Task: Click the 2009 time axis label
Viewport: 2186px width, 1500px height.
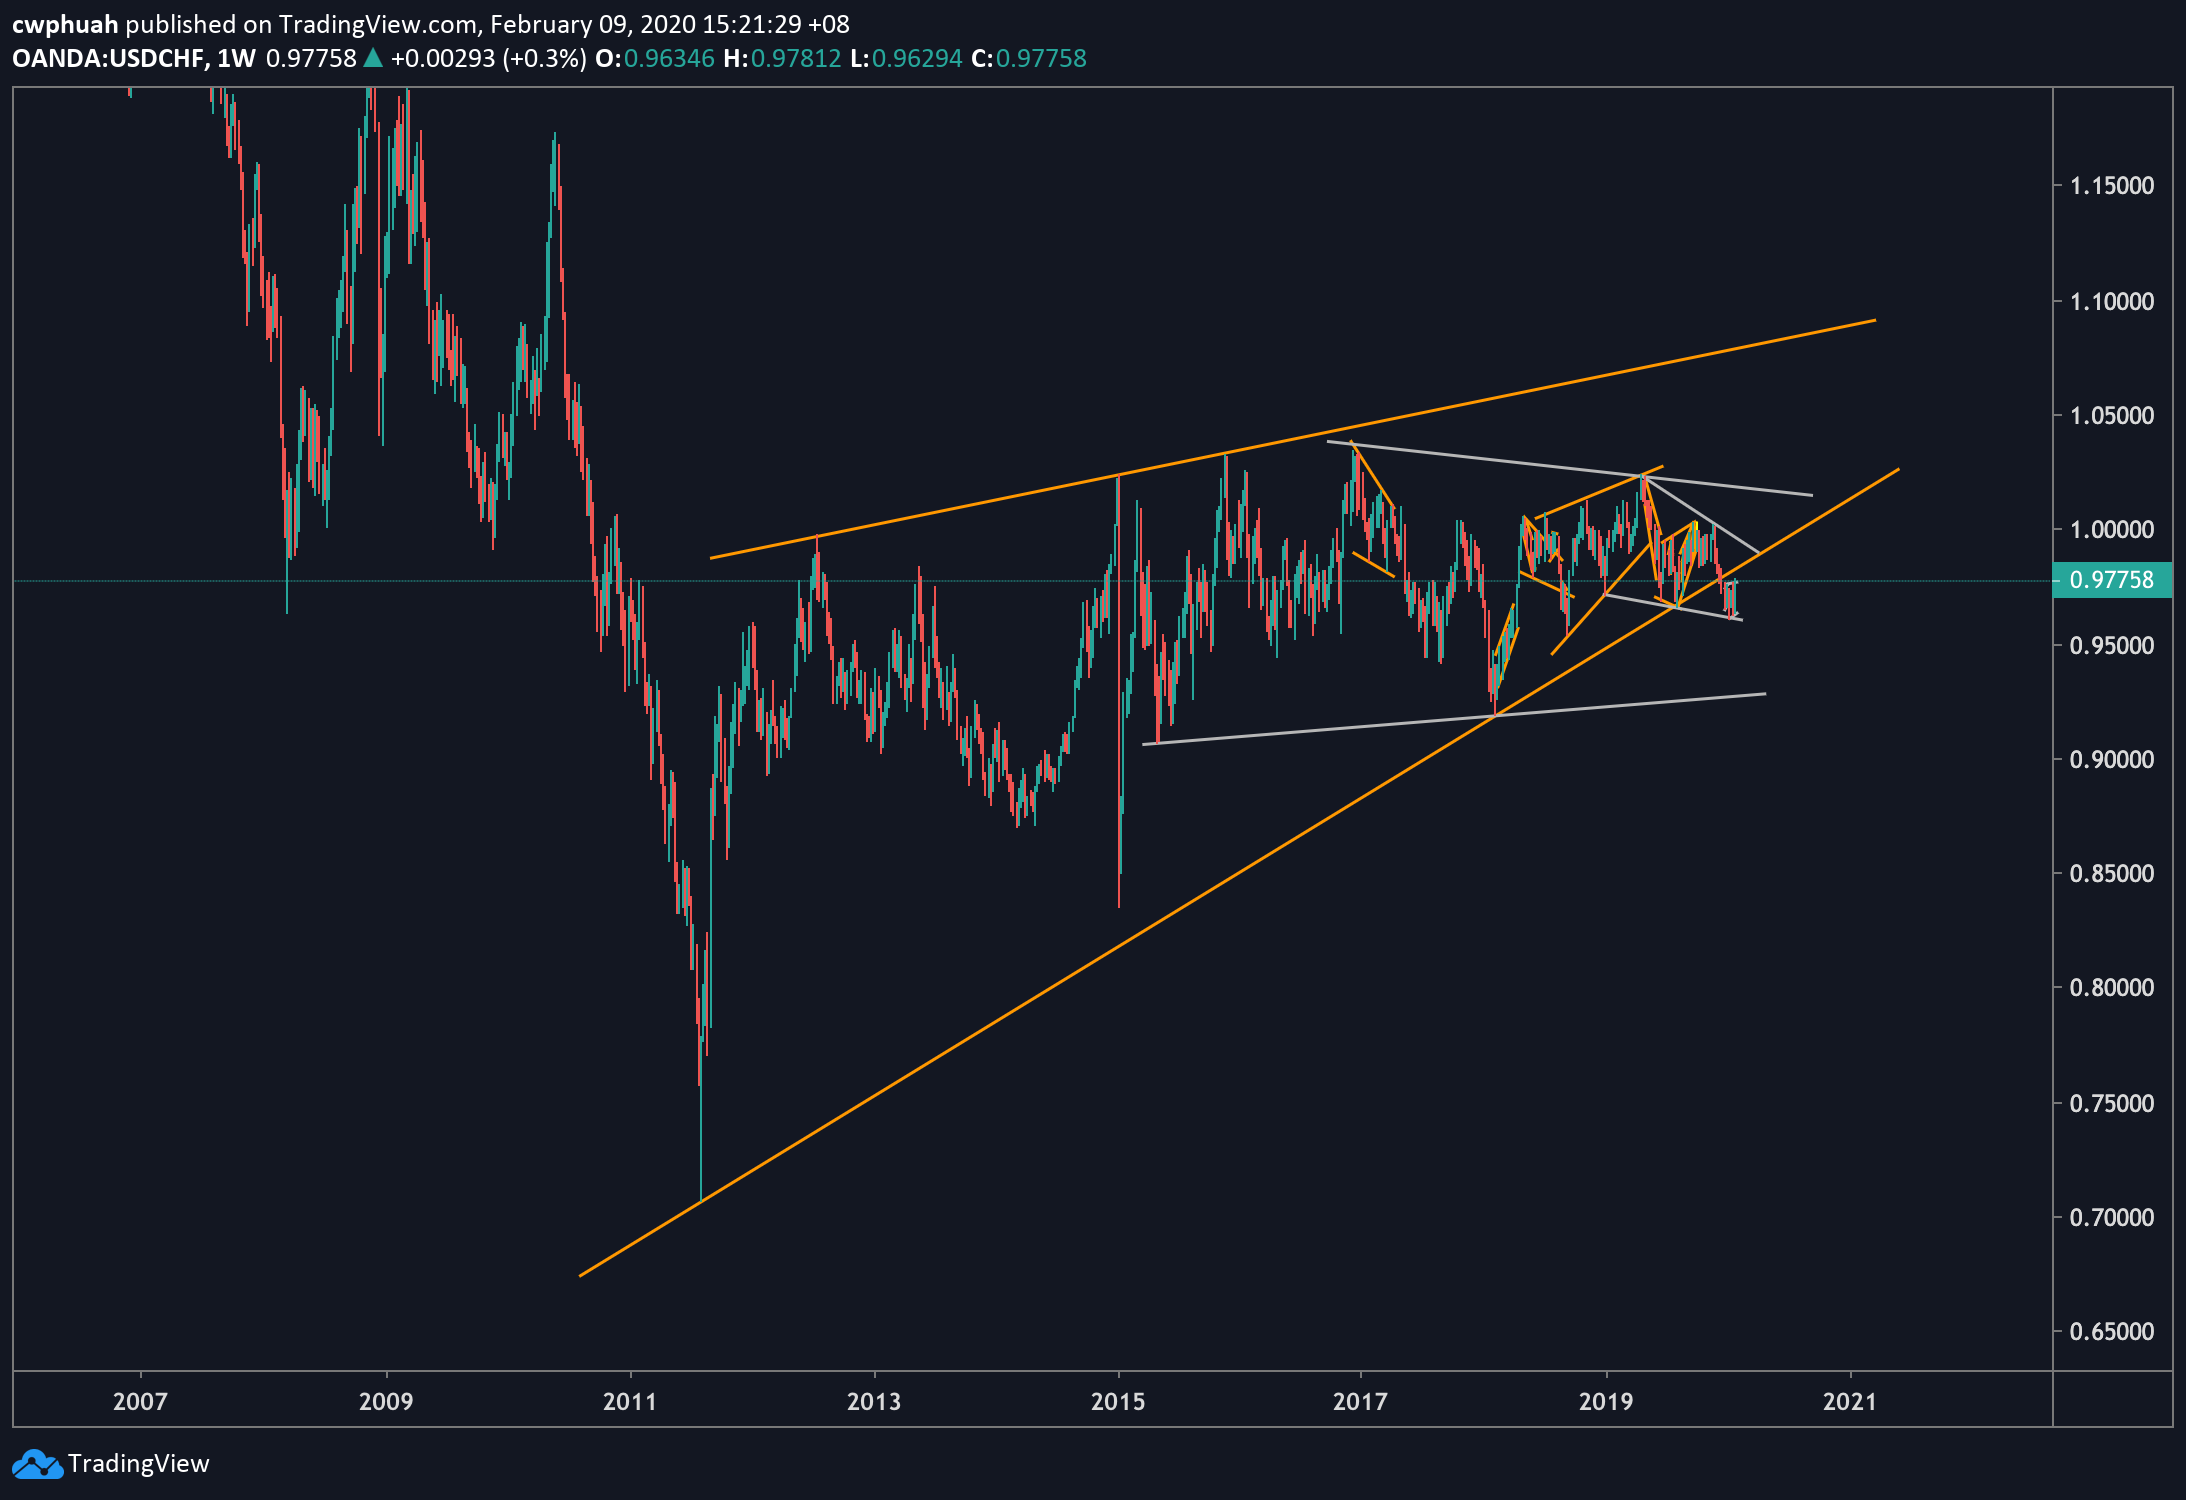Action: 385,1401
